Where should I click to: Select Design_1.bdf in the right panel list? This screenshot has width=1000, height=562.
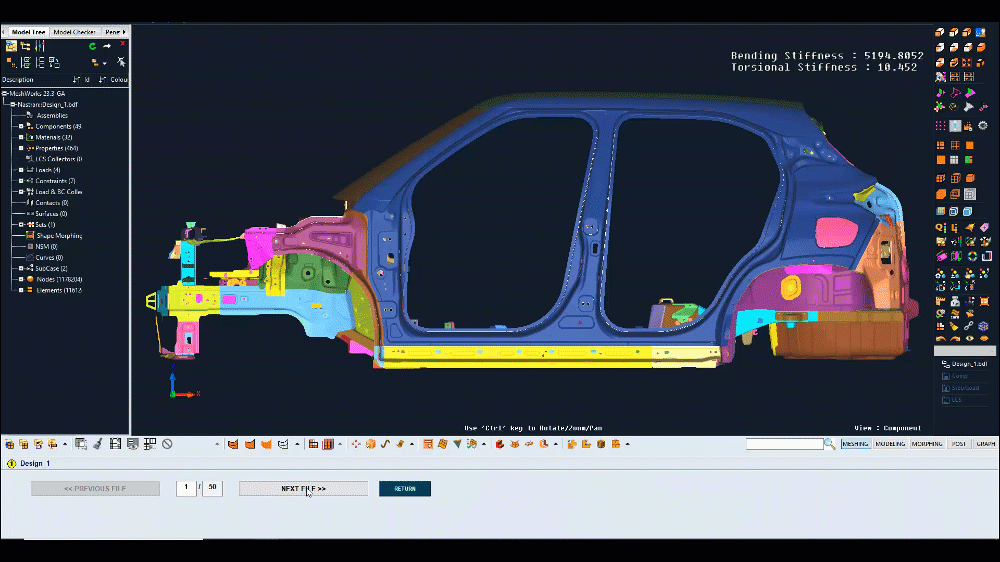[x=966, y=364]
